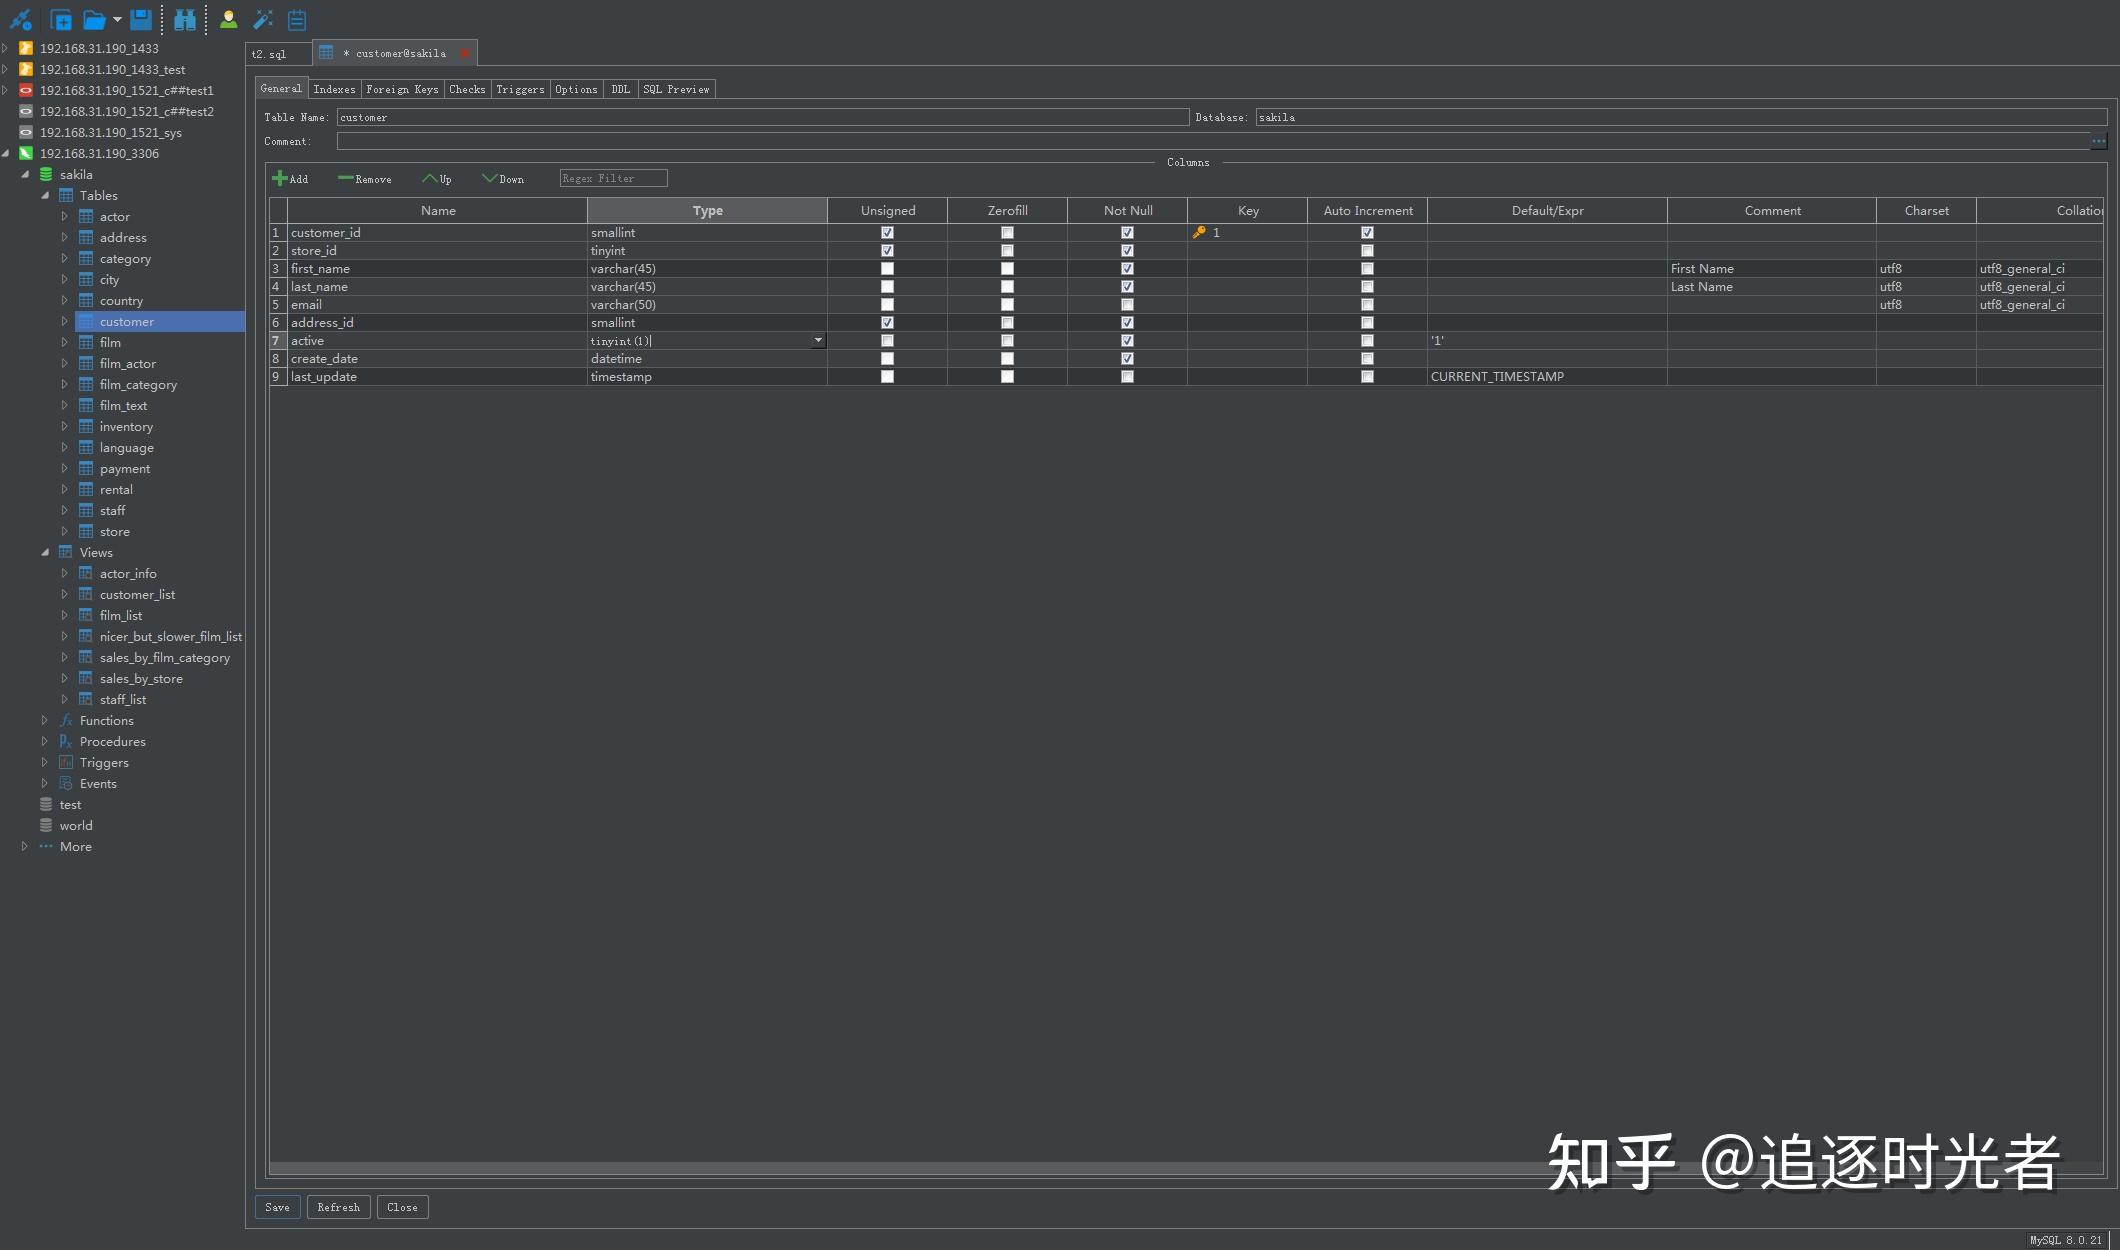Click the green plus Add column button

tap(290, 179)
